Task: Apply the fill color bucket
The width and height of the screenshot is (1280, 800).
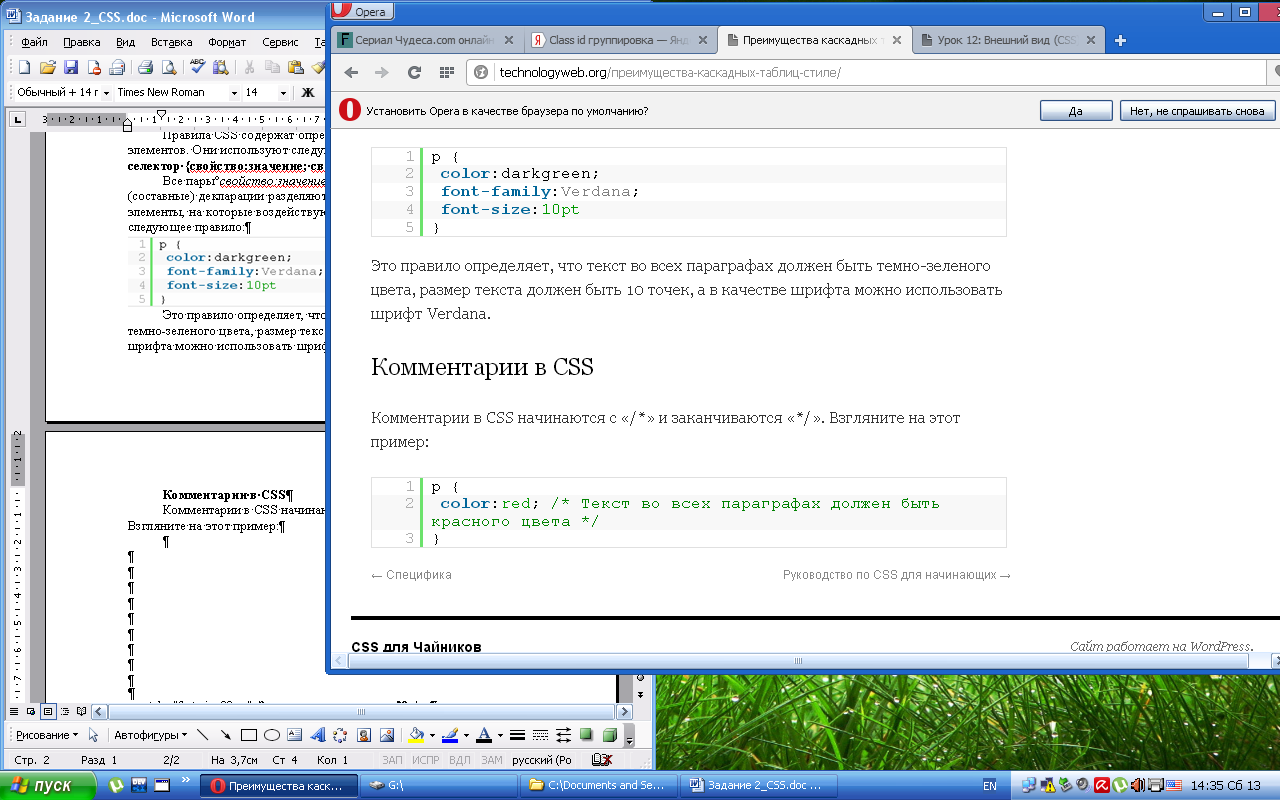Action: tap(417, 735)
